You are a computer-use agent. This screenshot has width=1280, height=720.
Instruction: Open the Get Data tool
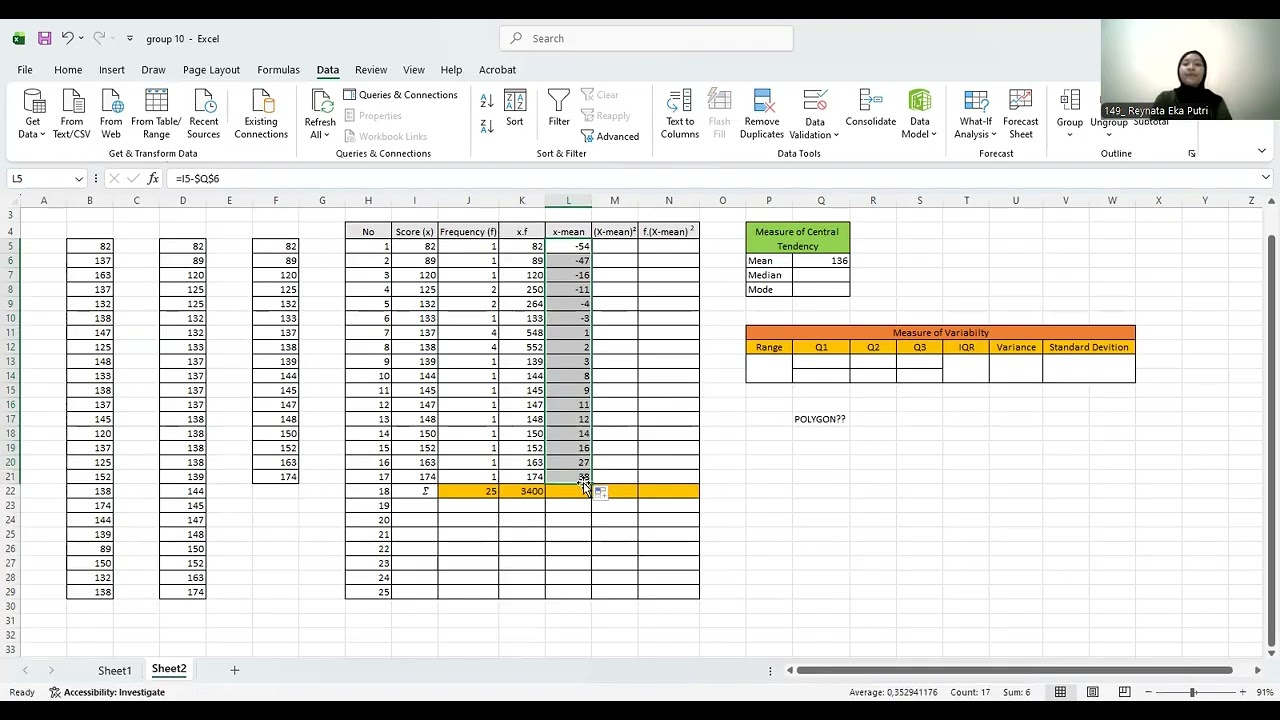coord(32,114)
